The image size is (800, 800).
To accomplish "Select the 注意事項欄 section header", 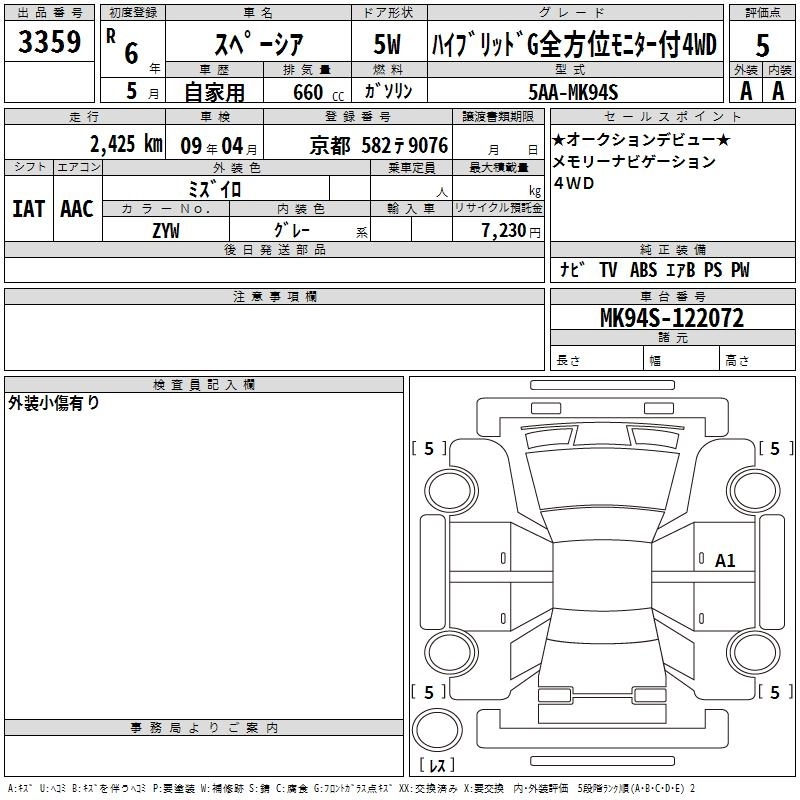I will point(274,296).
